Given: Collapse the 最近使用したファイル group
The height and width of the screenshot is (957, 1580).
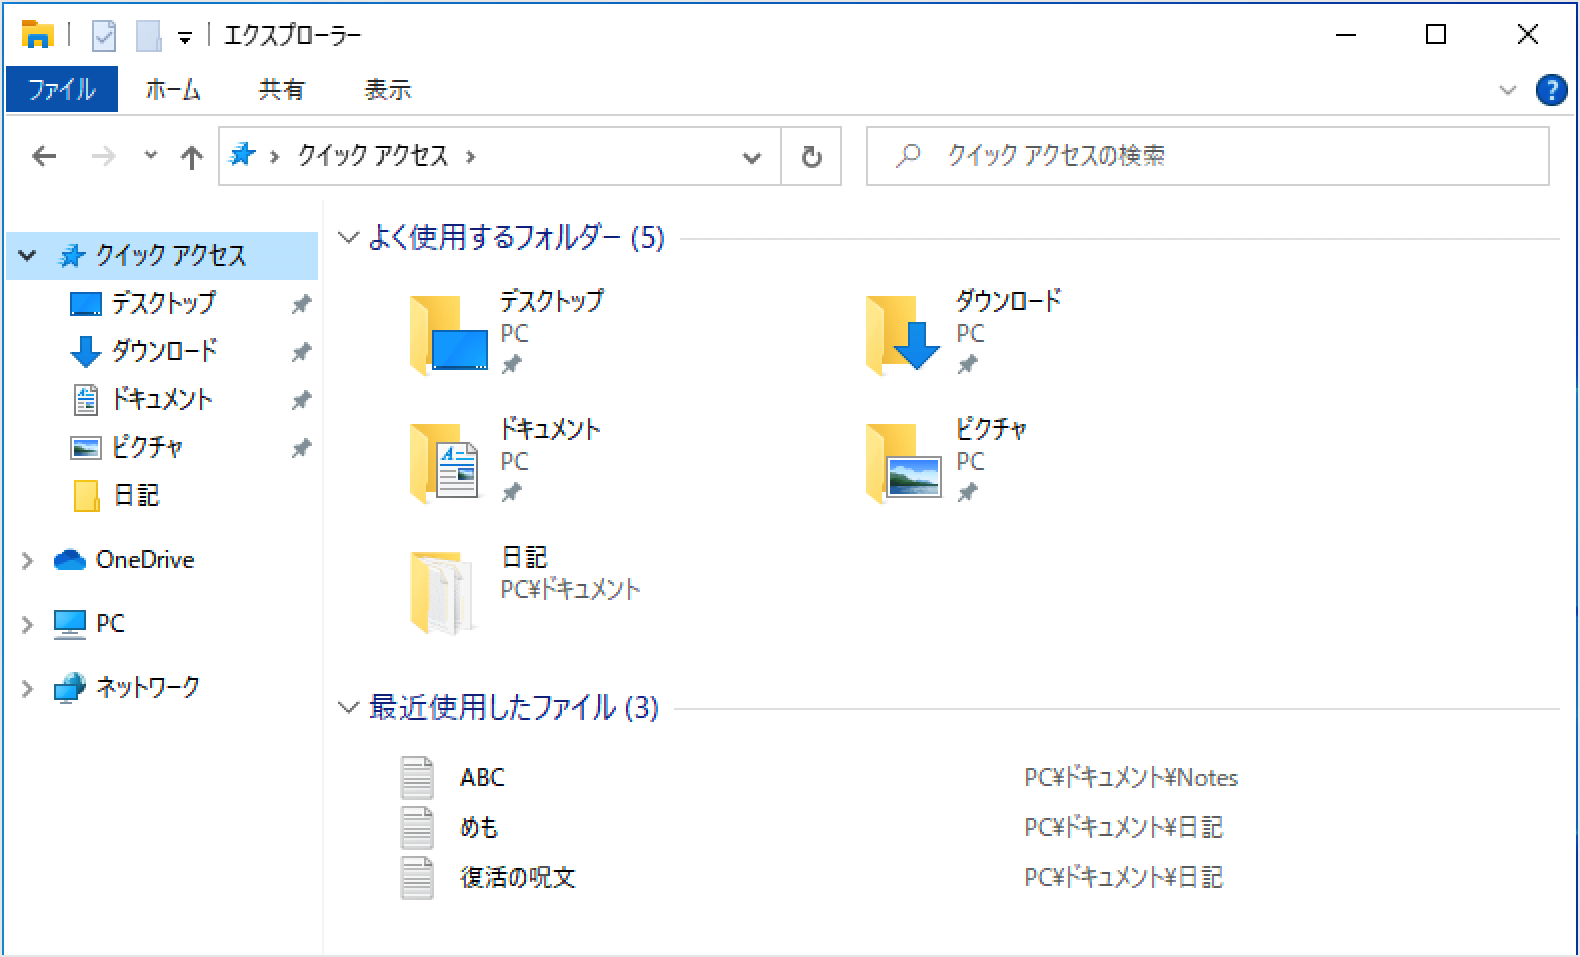Looking at the screenshot, I should [348, 708].
